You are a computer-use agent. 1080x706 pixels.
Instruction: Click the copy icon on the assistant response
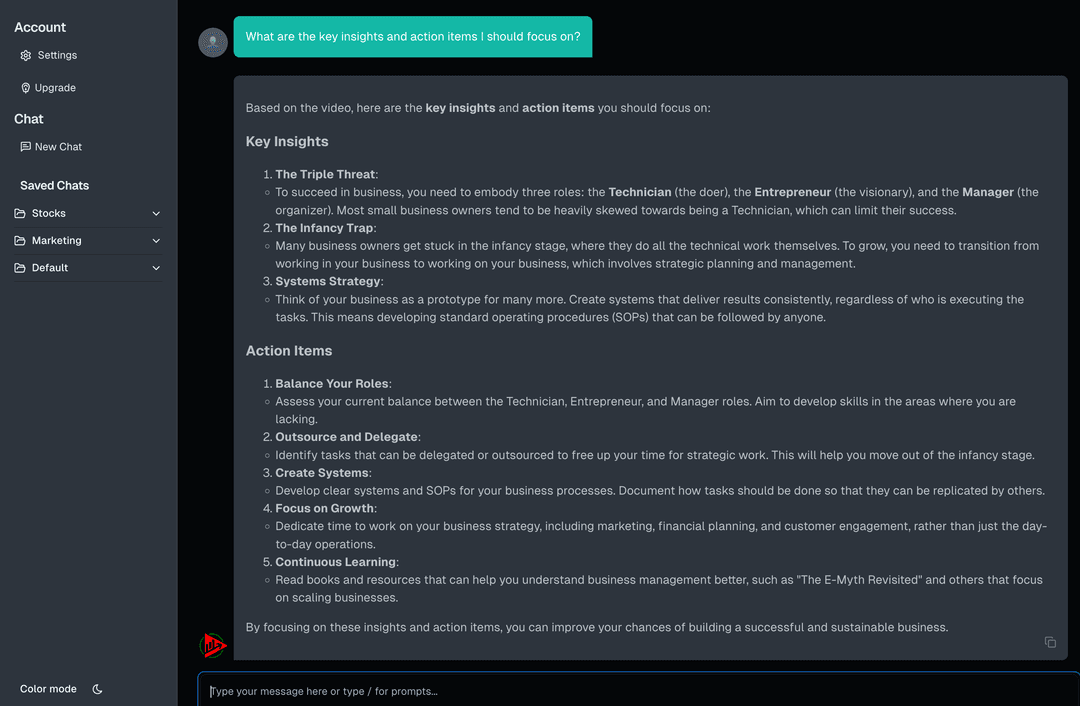coord(1050,642)
